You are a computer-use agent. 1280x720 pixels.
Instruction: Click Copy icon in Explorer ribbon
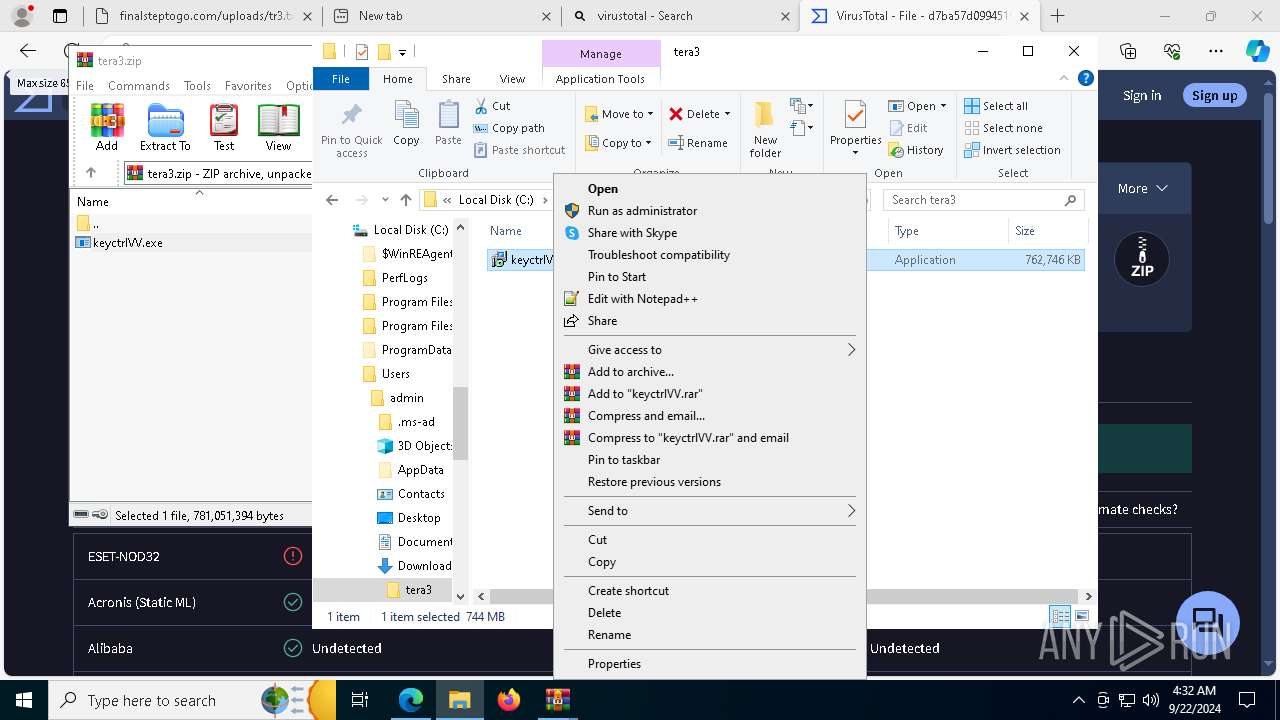click(x=406, y=124)
